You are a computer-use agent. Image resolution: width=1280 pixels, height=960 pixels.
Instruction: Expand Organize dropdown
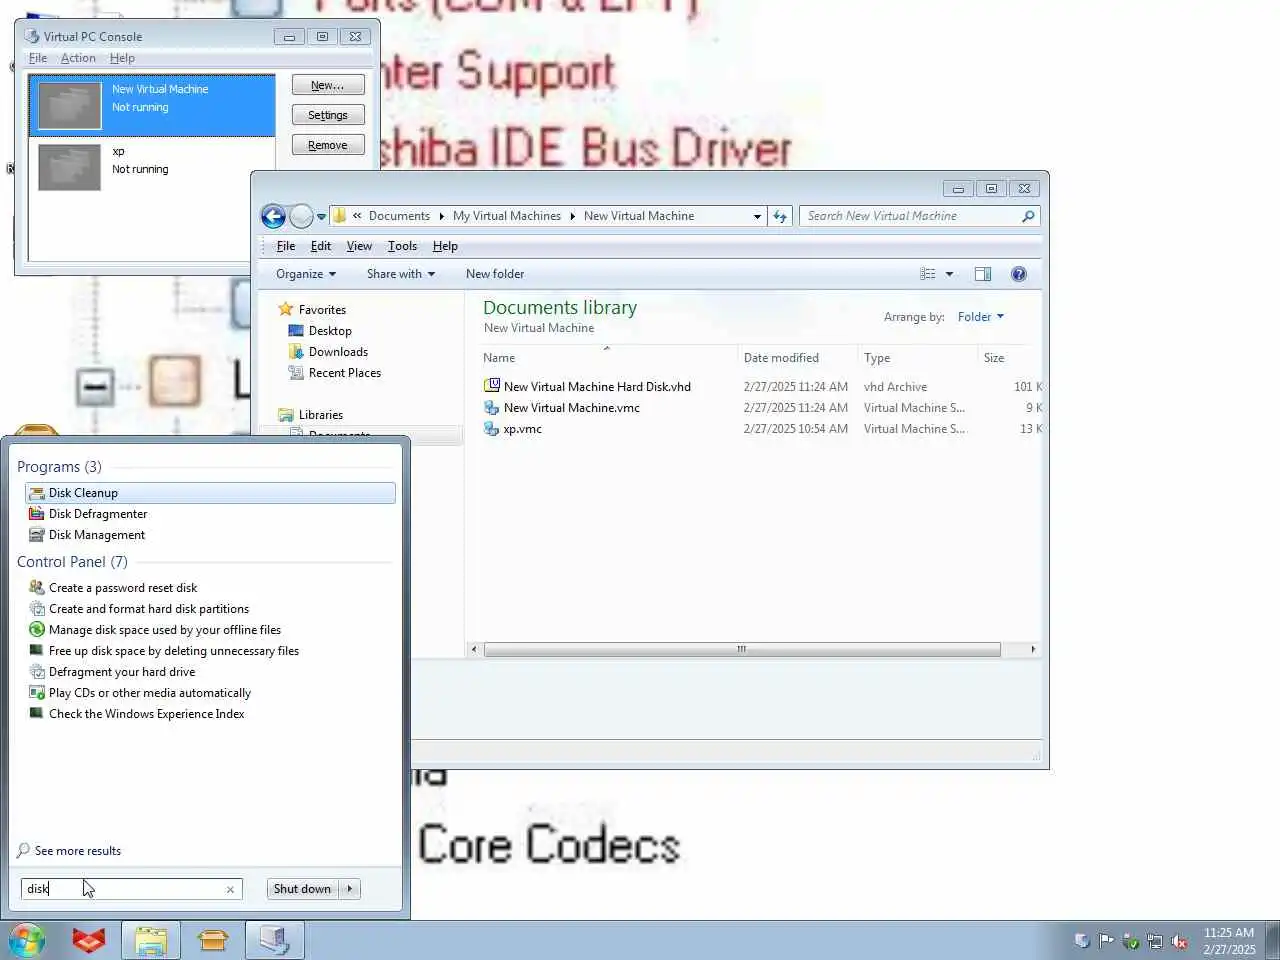tap(306, 274)
